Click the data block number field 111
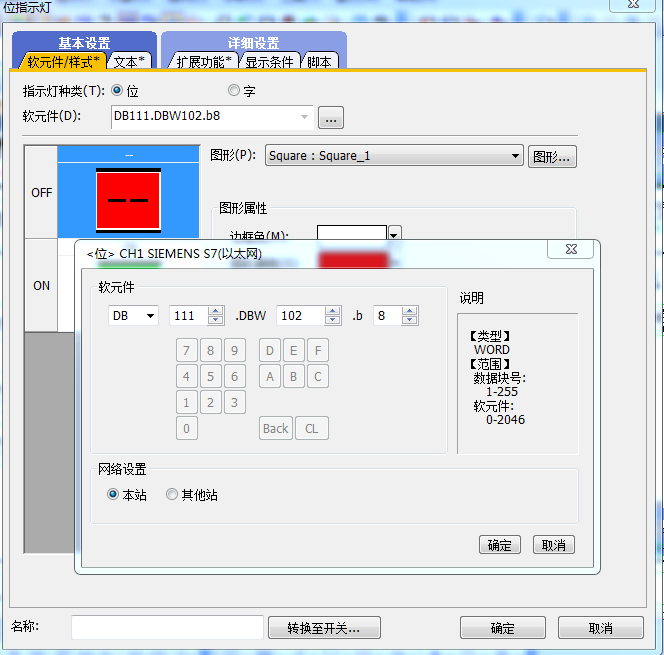This screenshot has width=664, height=655. pos(189,315)
